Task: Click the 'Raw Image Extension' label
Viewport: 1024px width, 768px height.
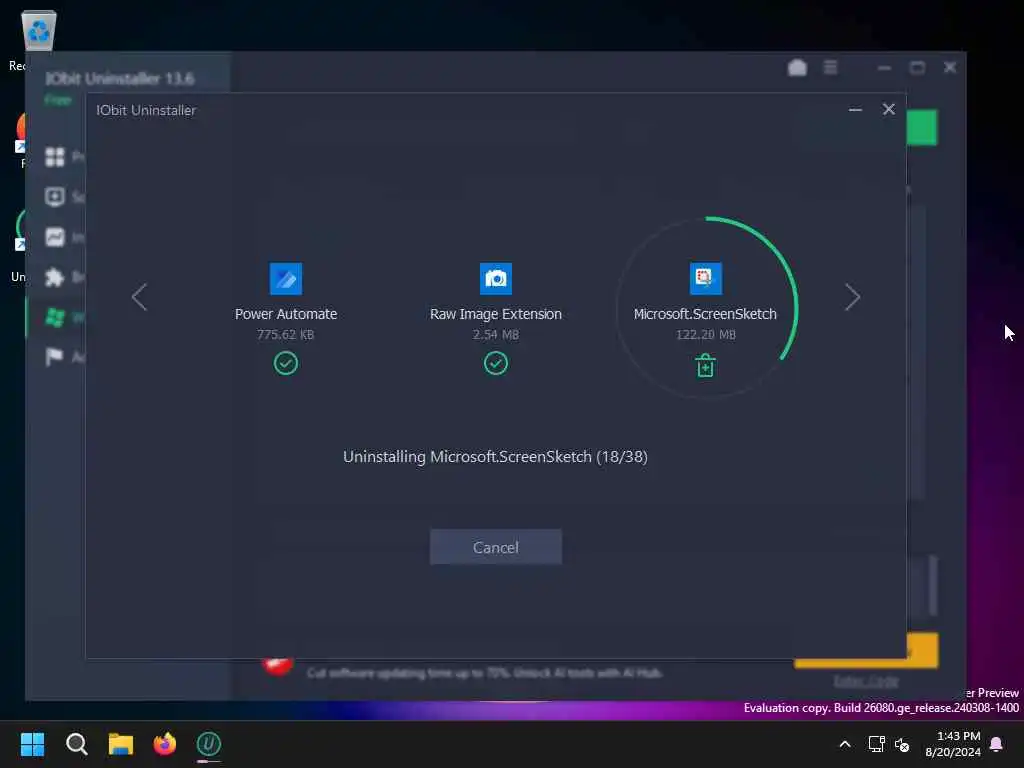Action: [x=496, y=314]
